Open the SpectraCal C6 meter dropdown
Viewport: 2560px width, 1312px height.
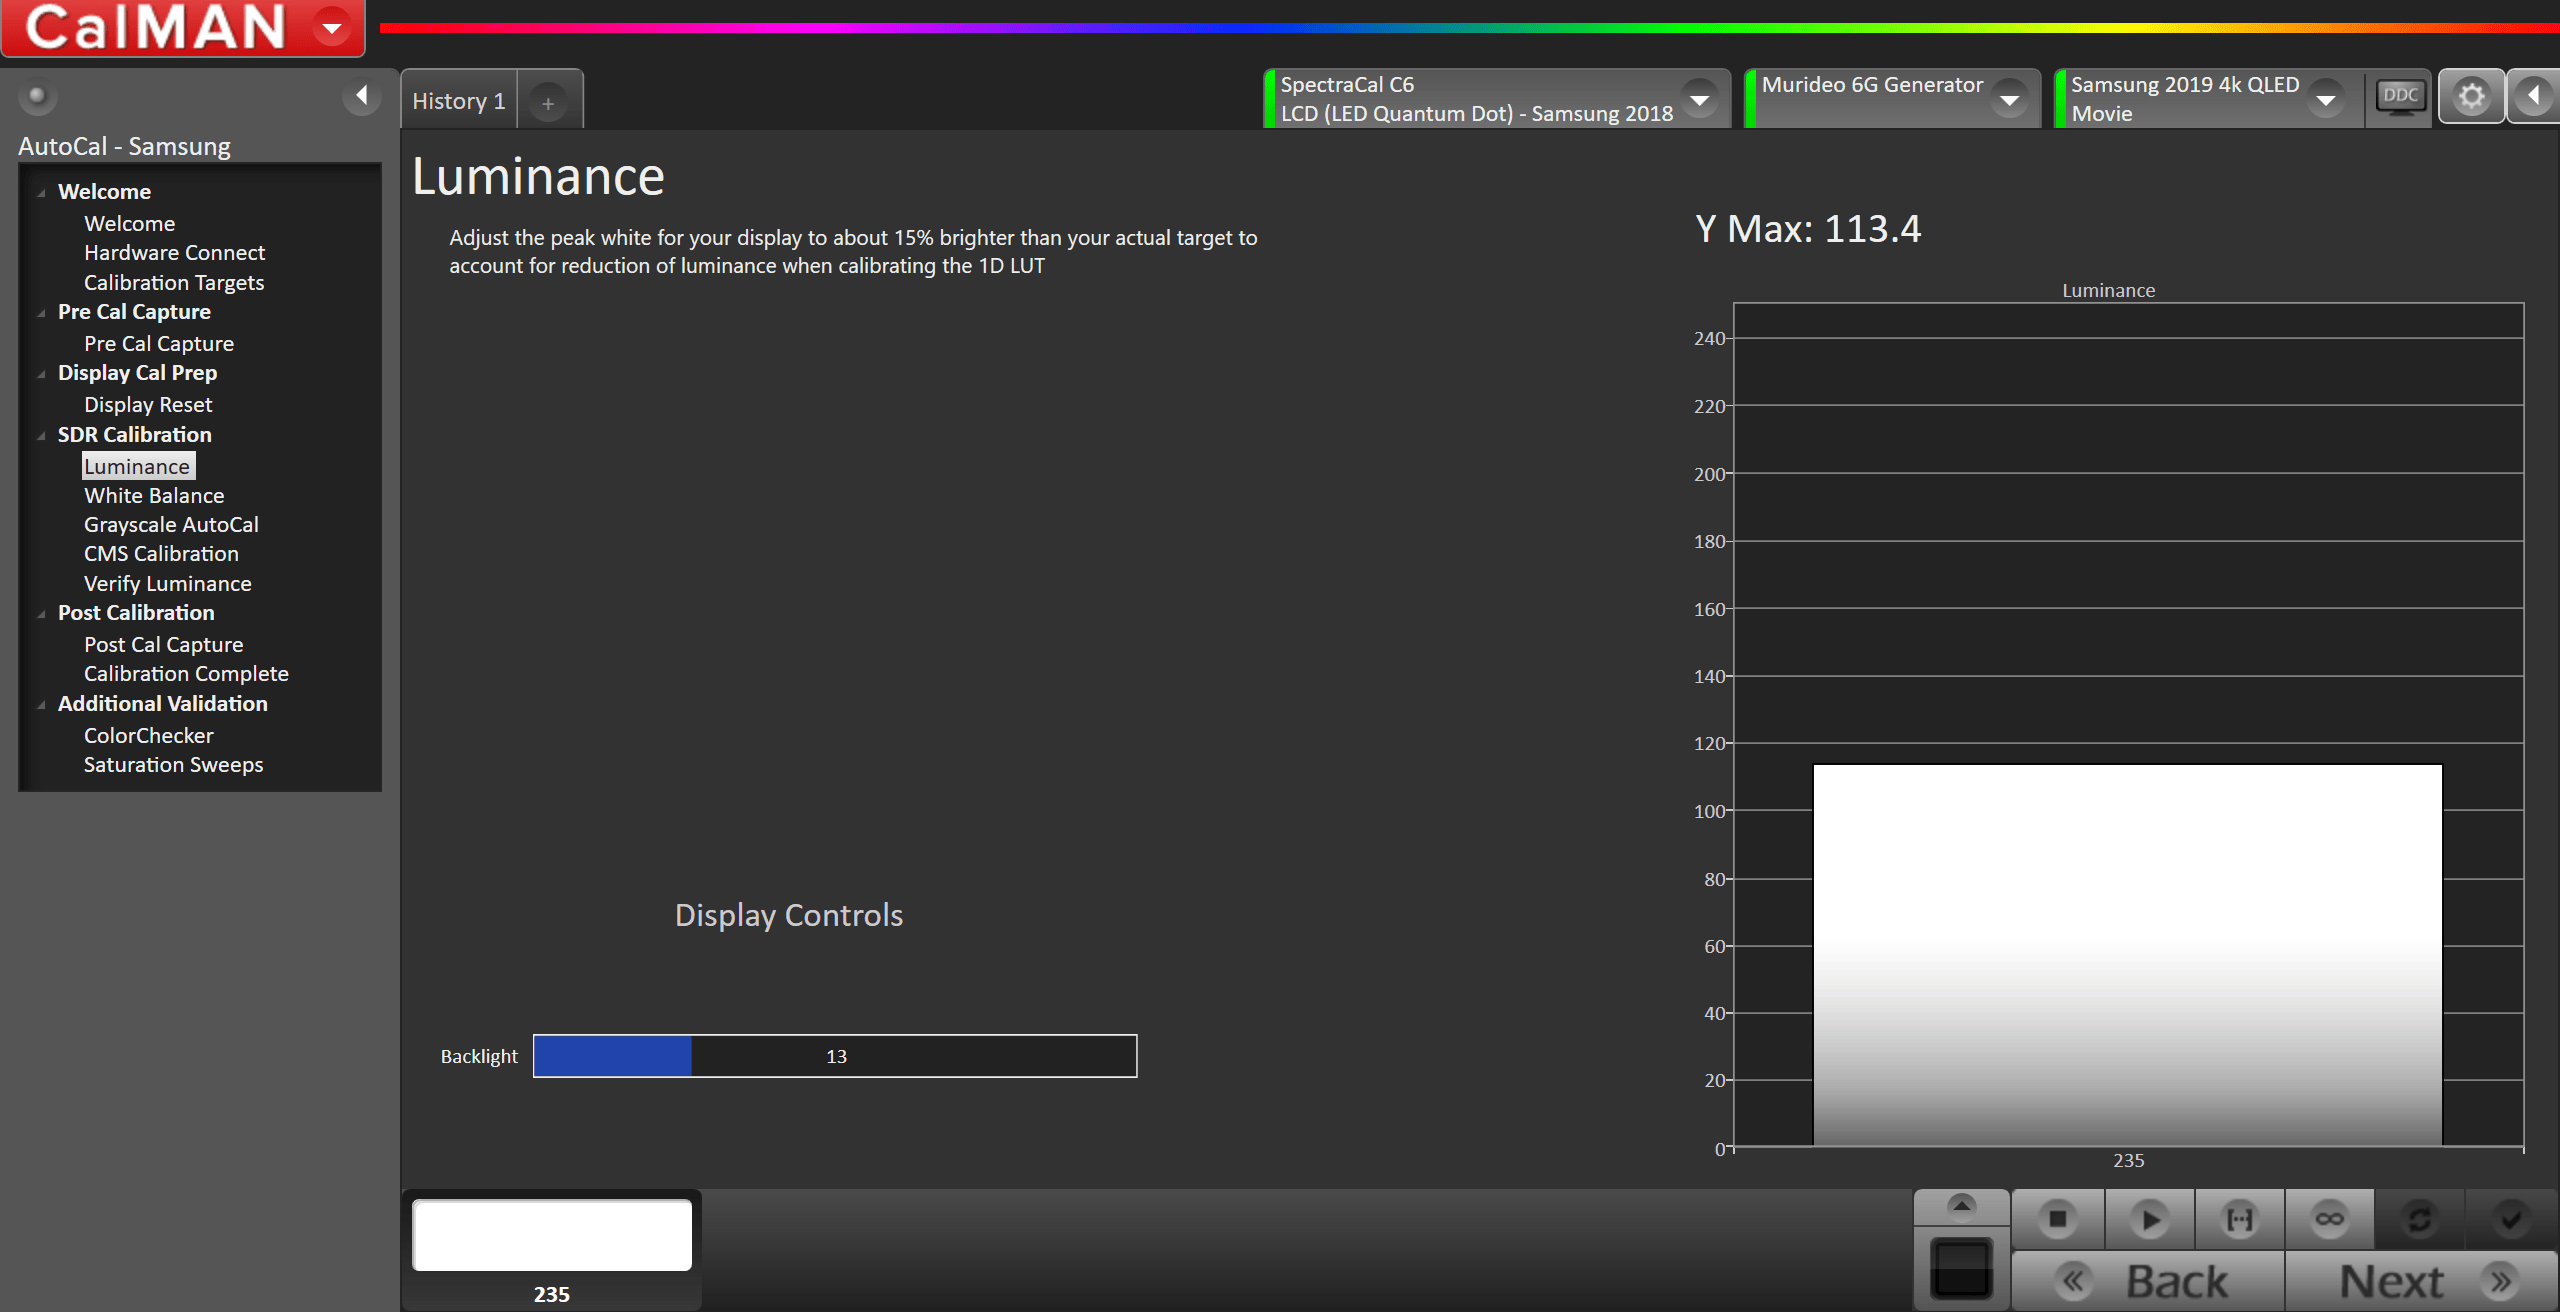coord(1699,99)
